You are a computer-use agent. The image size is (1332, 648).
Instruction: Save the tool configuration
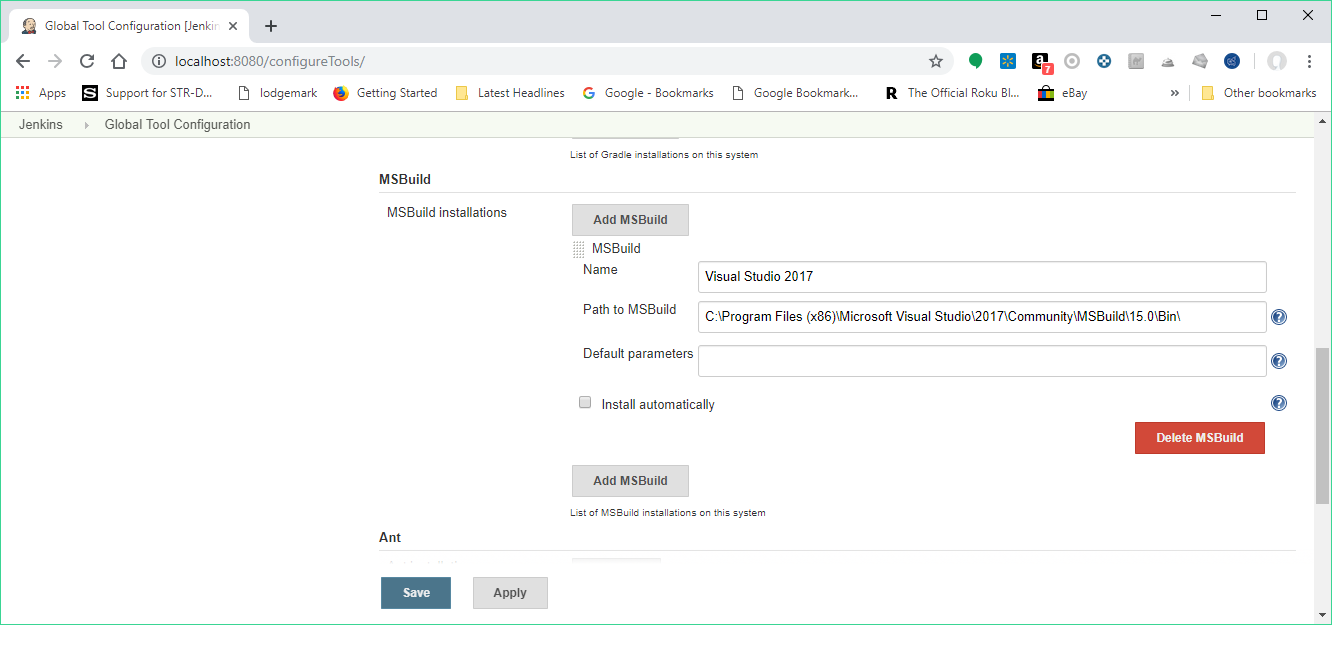(416, 593)
